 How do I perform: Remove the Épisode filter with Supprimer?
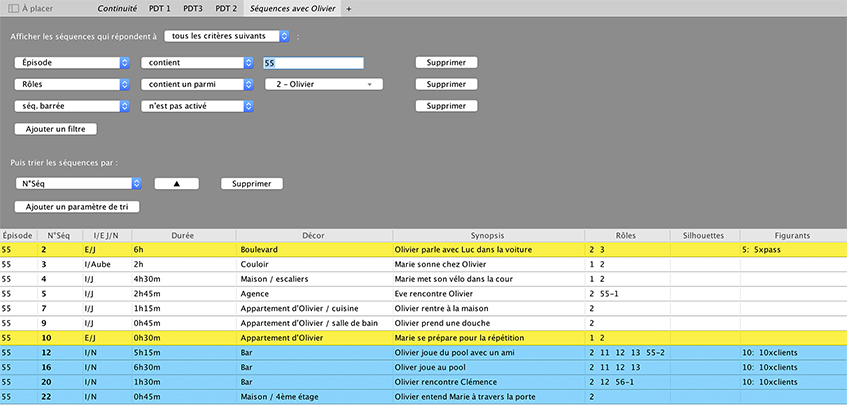446,63
